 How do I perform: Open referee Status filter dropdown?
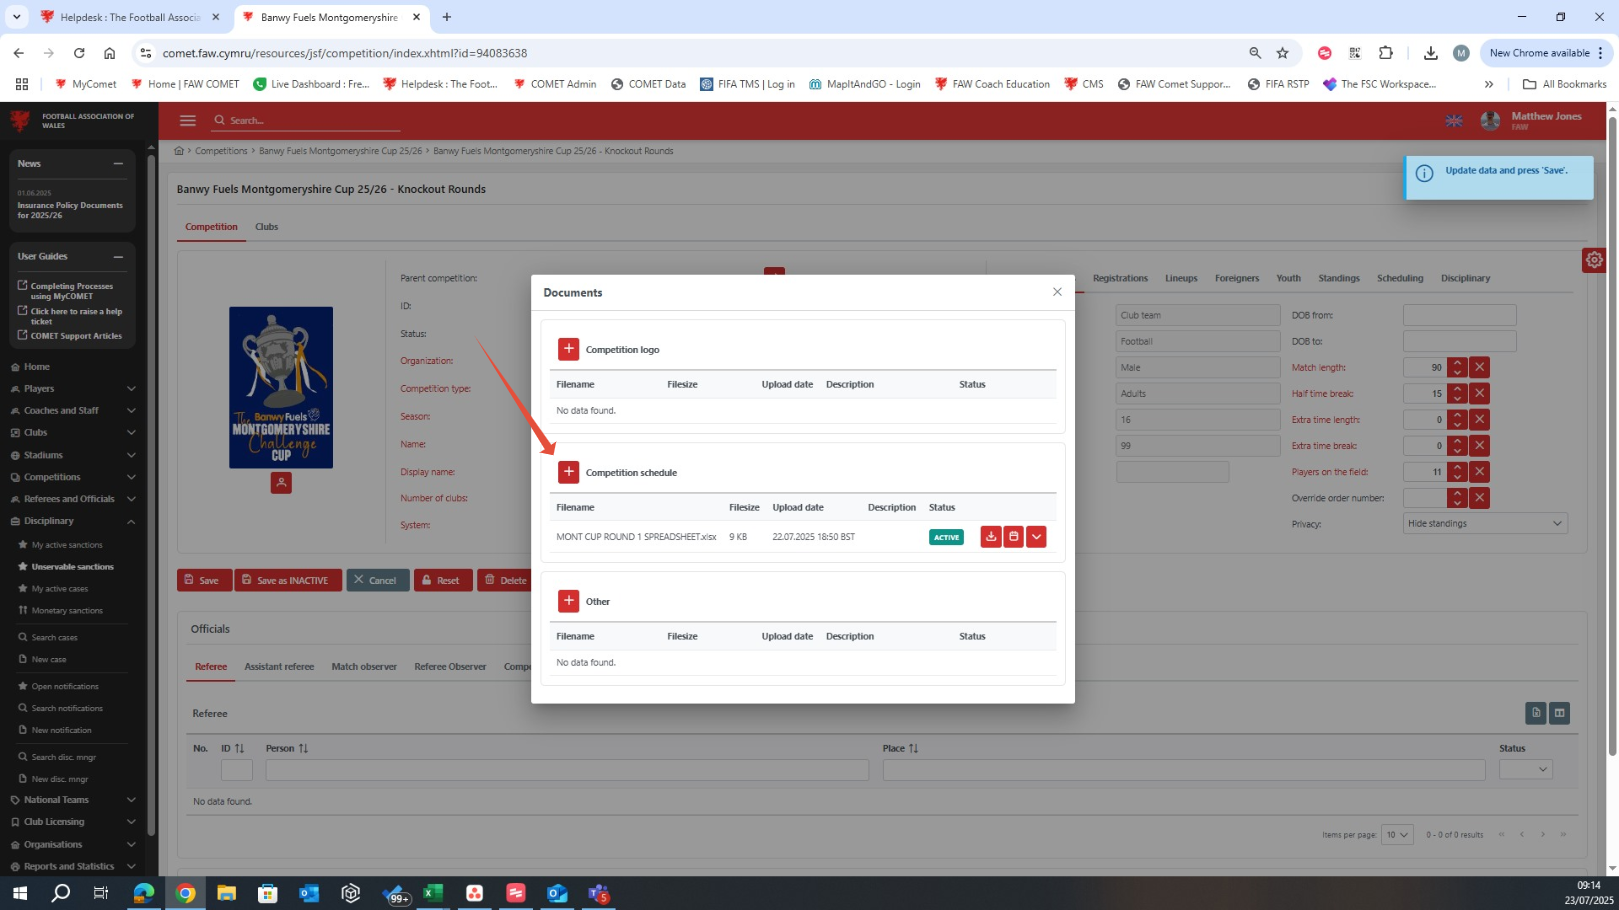(1525, 769)
